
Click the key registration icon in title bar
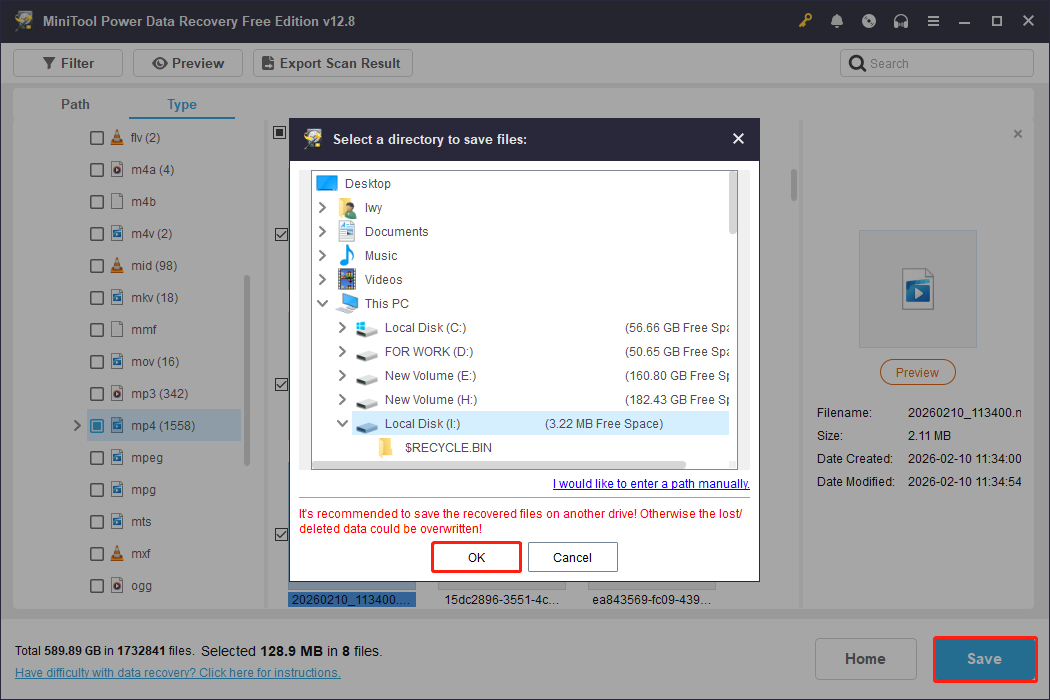(805, 20)
